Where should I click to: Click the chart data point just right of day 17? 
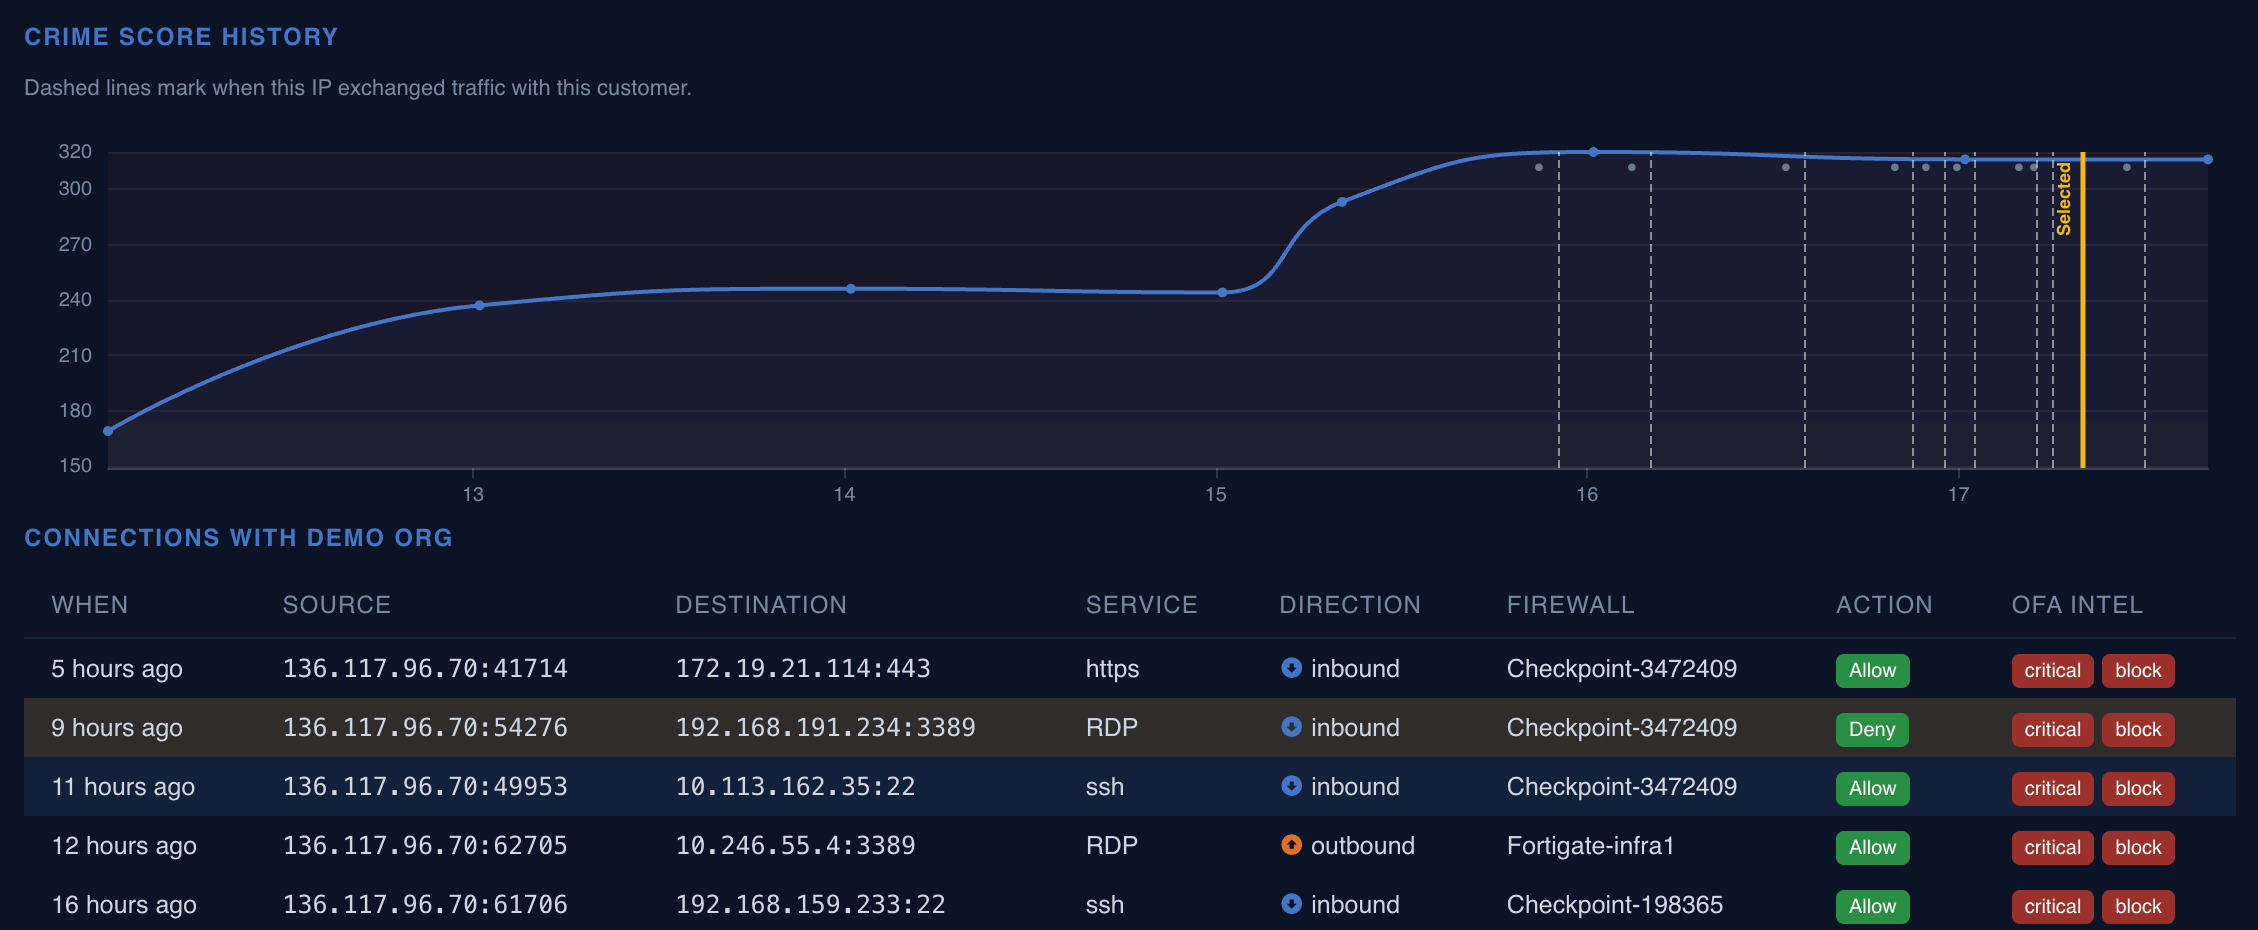click(1965, 159)
